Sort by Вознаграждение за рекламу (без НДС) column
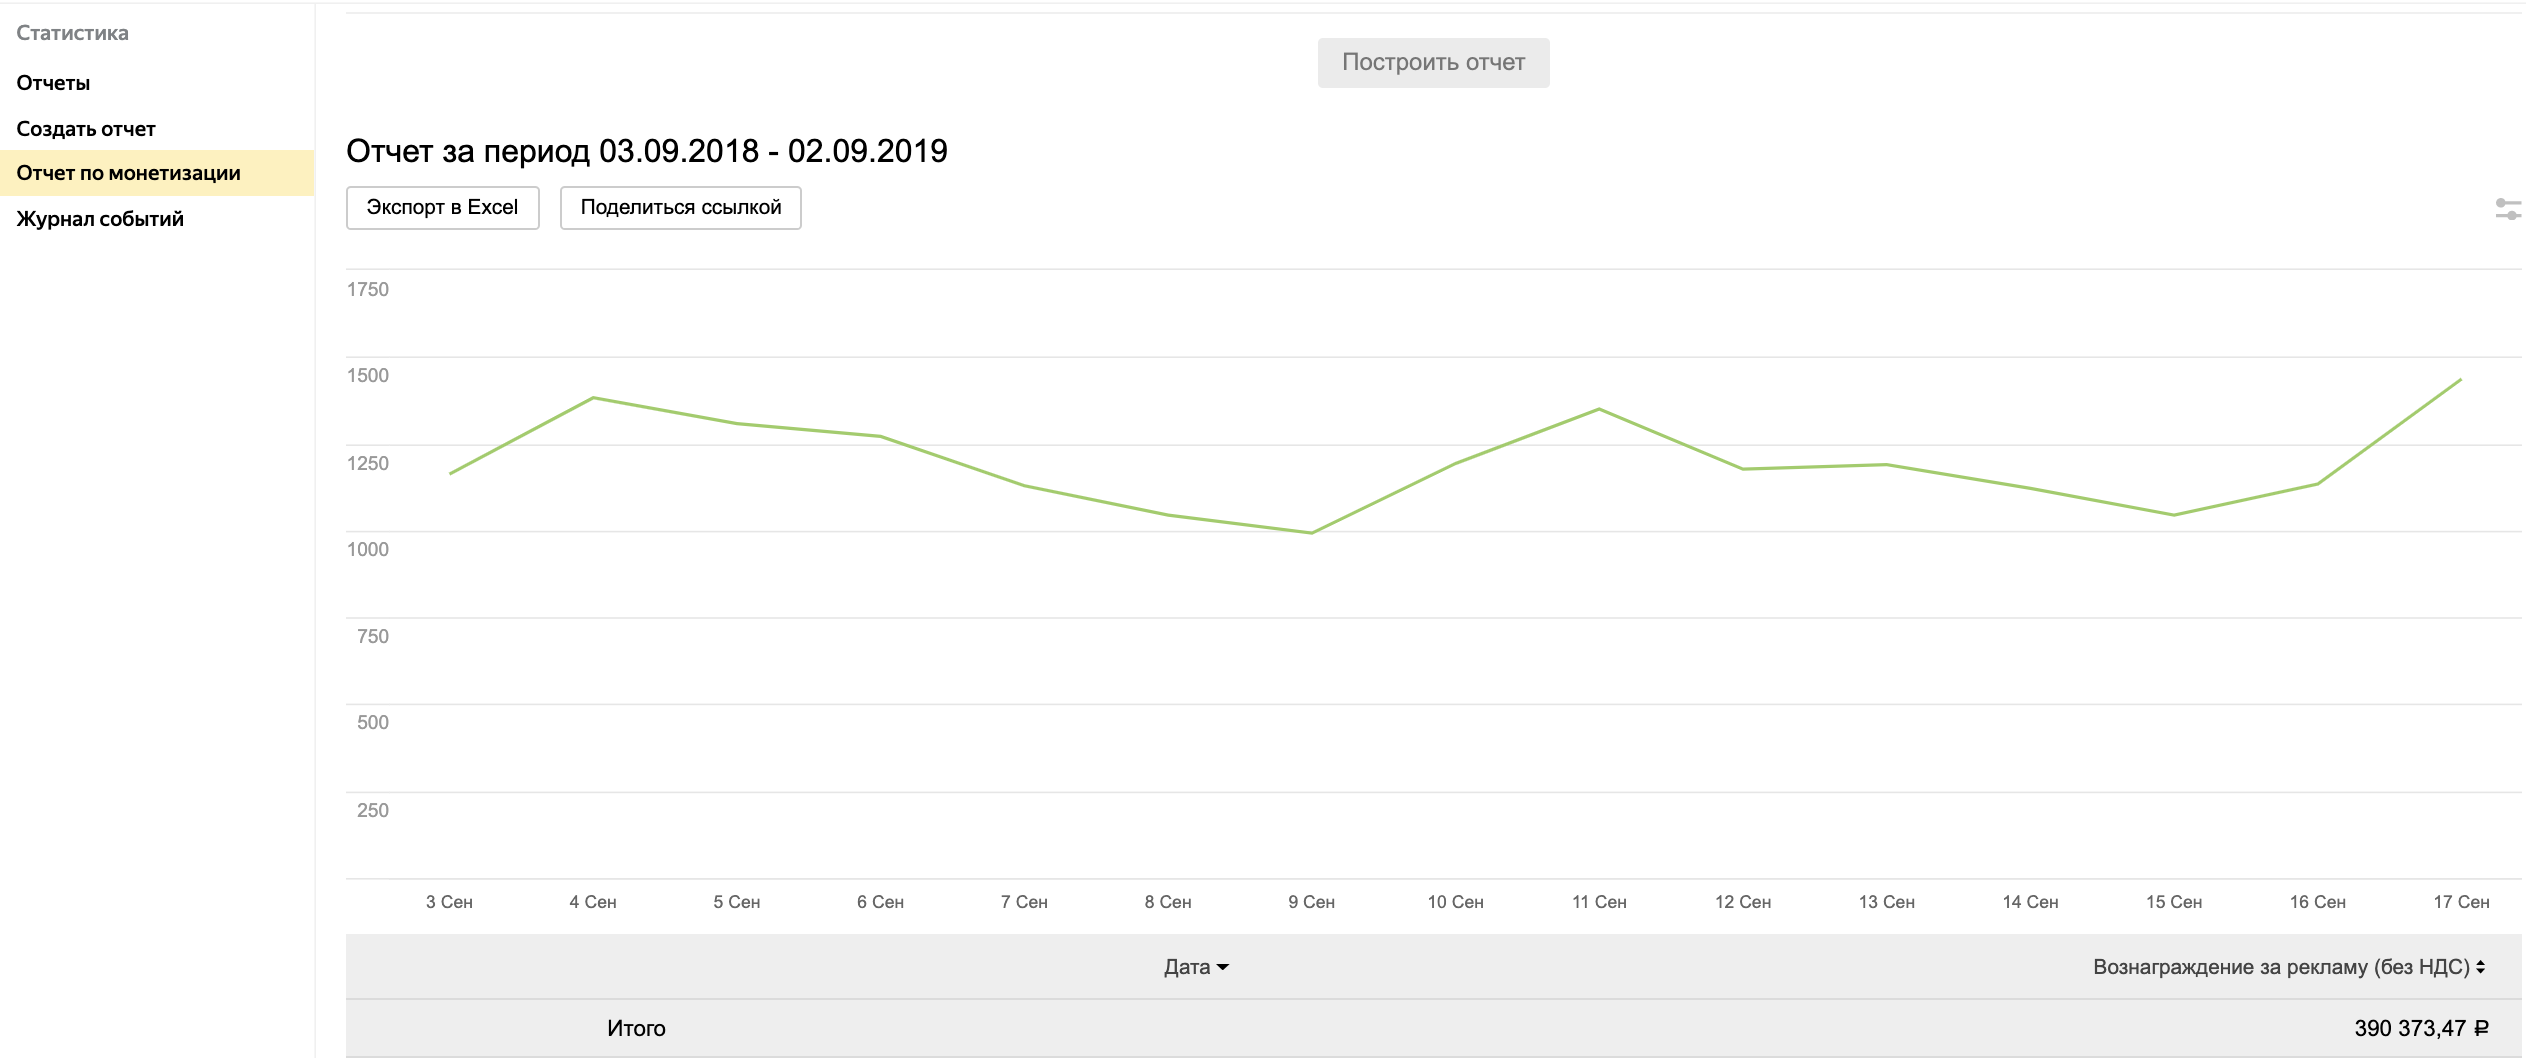2526x1058 pixels. click(x=2281, y=967)
